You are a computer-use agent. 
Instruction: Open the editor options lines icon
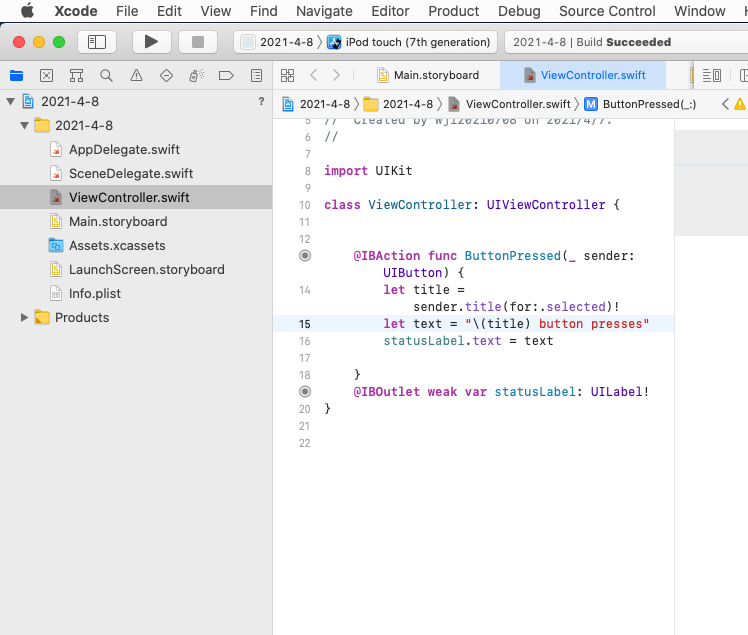[712, 75]
